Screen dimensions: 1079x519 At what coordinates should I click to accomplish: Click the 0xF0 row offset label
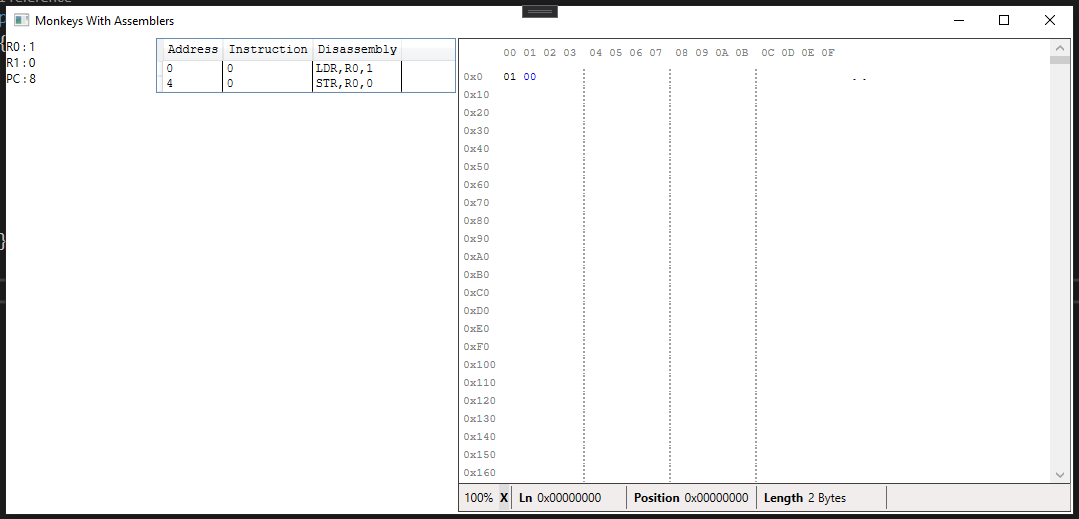[476, 347]
